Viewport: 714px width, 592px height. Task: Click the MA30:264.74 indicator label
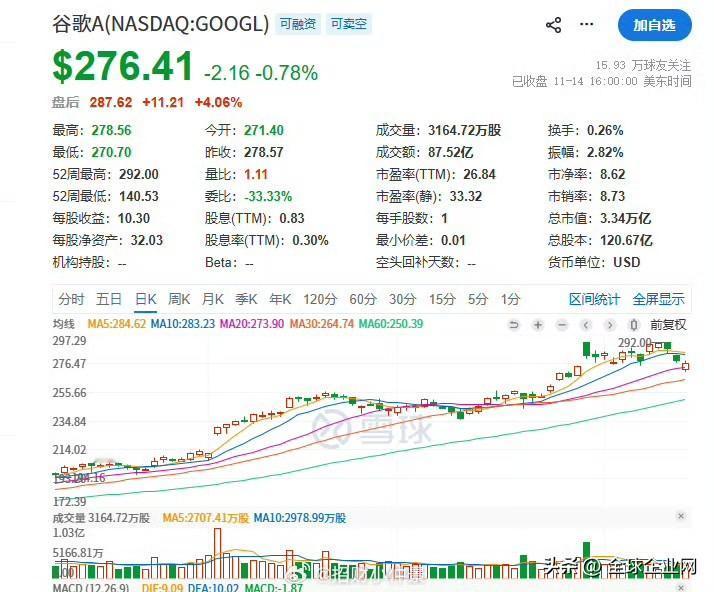pos(321,324)
